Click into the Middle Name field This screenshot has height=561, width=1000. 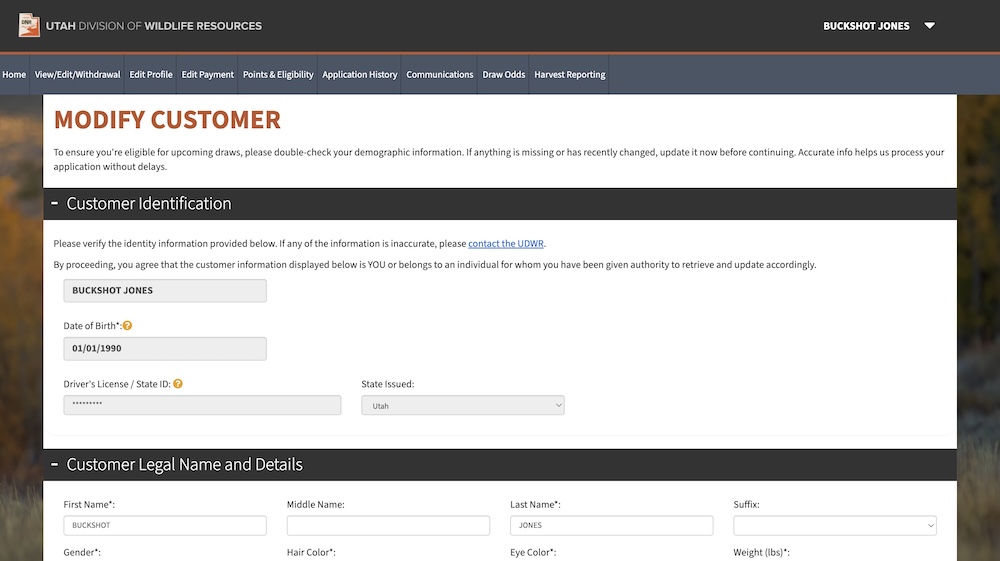pyautogui.click(x=388, y=525)
